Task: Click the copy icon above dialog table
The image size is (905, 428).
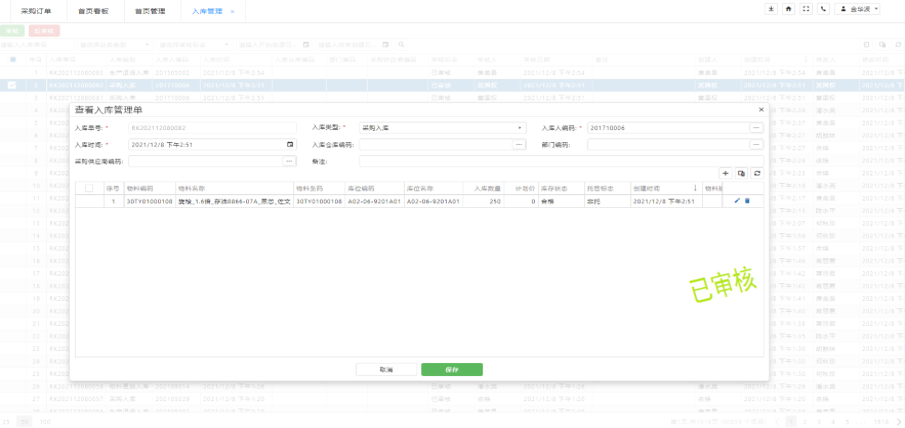Action: (741, 173)
